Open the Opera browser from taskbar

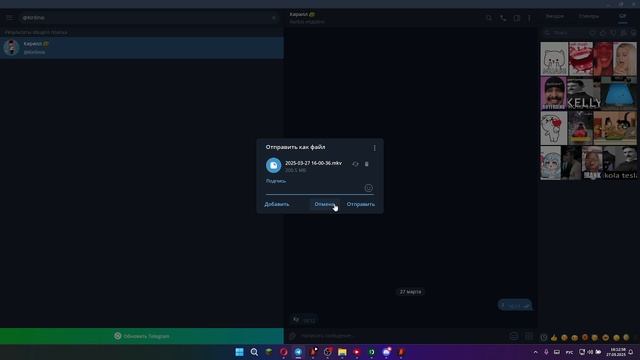pyautogui.click(x=284, y=352)
